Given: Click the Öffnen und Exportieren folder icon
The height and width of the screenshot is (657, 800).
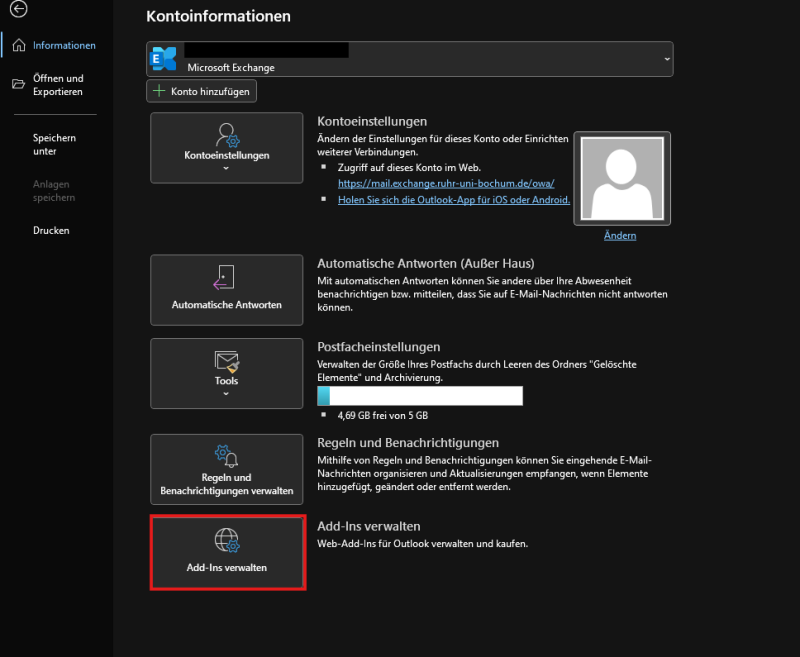Looking at the screenshot, I should [x=18, y=85].
